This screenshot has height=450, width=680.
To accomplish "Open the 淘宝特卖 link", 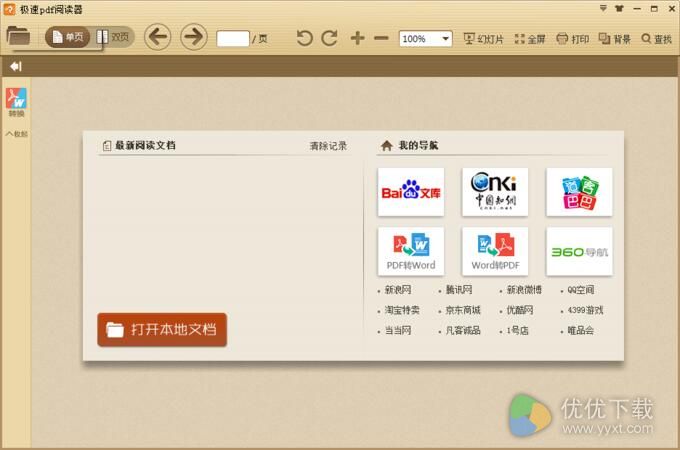I will (x=402, y=310).
